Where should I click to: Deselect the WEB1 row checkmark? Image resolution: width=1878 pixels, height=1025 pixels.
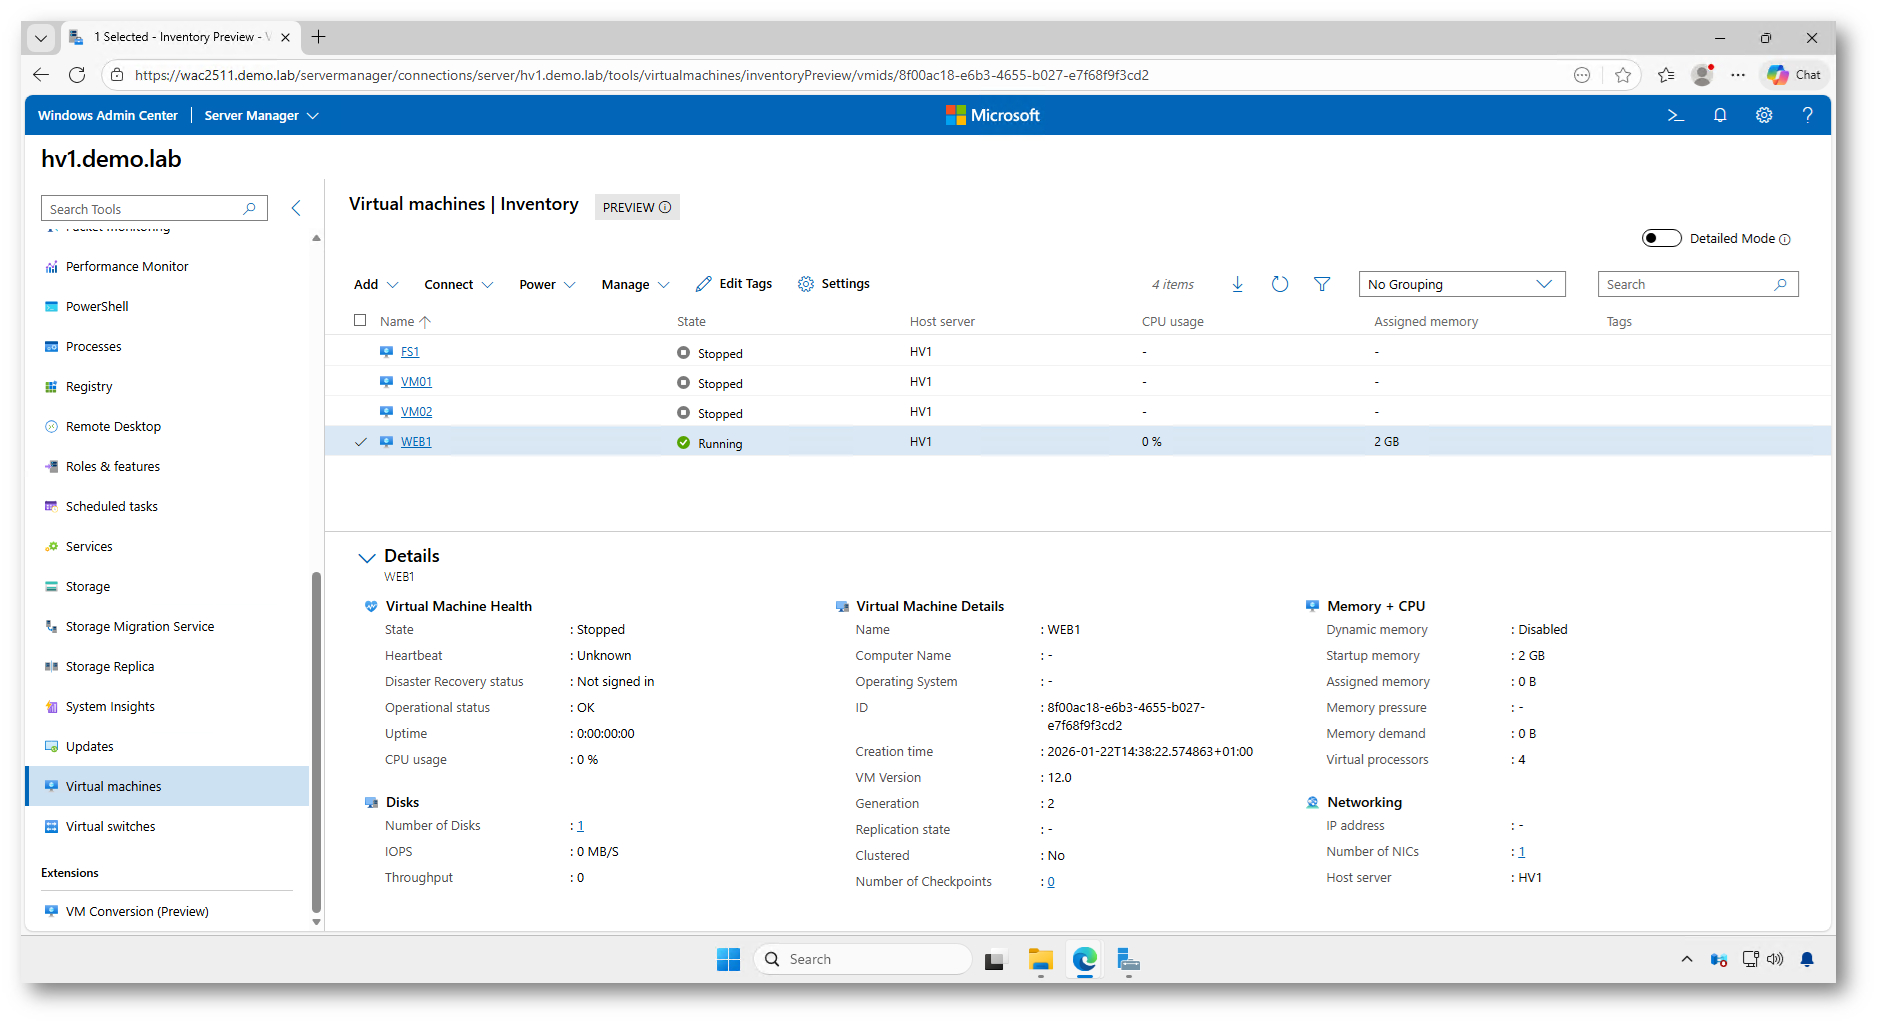point(361,442)
